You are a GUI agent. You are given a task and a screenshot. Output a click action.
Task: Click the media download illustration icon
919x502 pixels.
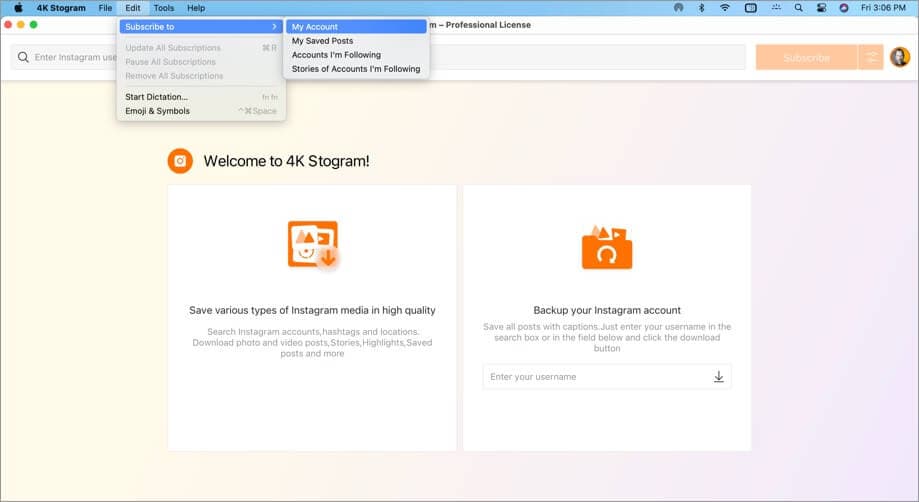coord(314,244)
